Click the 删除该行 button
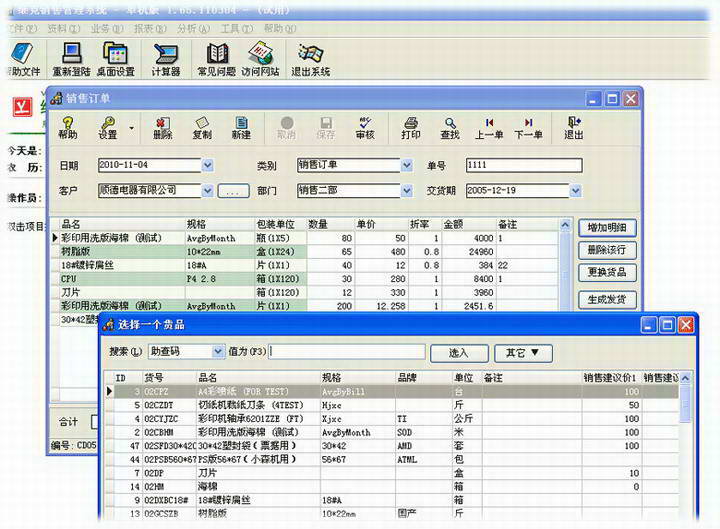720x529 pixels. (607, 250)
